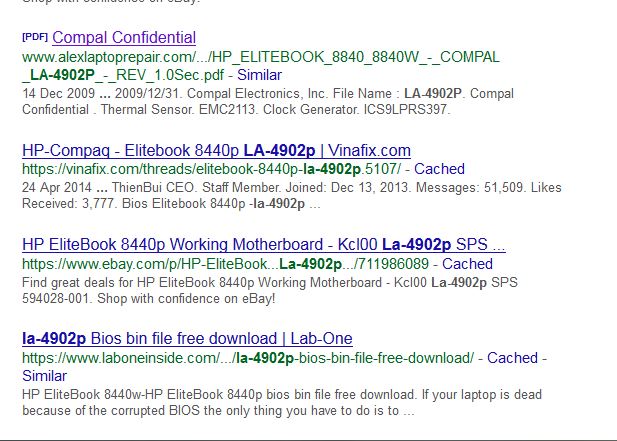
Task: Click the vinafix.com threads green URL
Action: pos(212,169)
